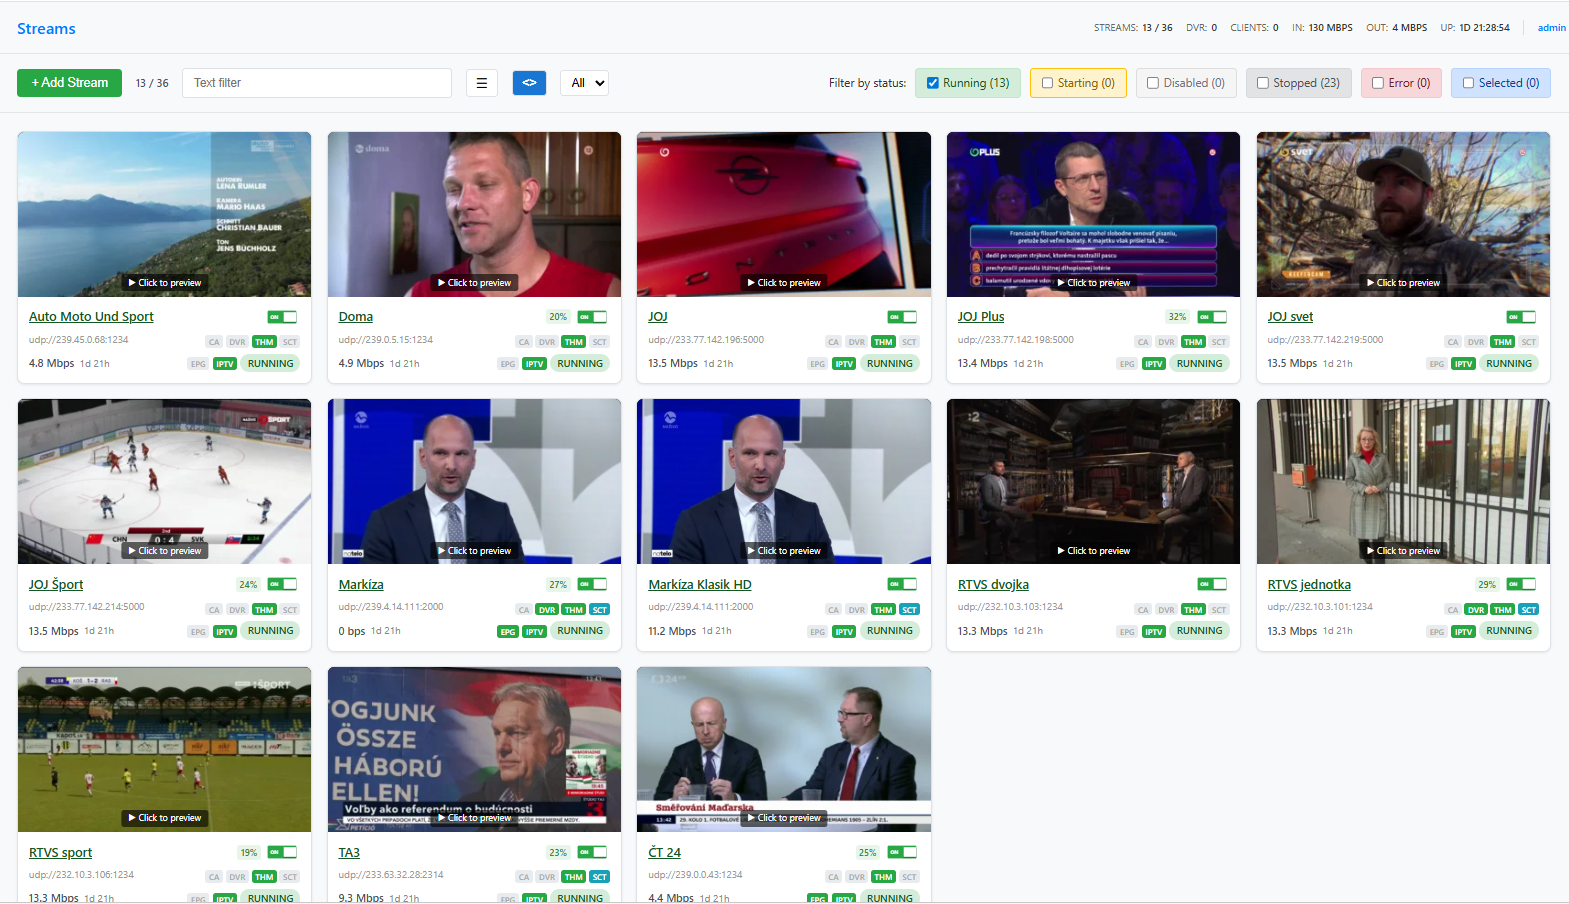Click the JOJ stream preview thumbnail
The width and height of the screenshot is (1569, 904).
pos(784,214)
